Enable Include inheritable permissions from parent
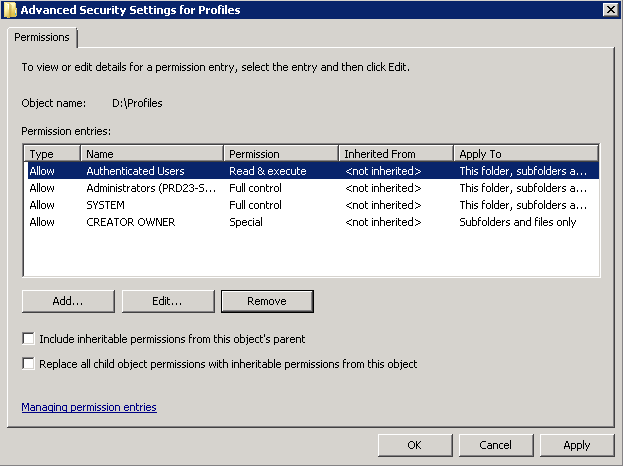 click(29, 339)
